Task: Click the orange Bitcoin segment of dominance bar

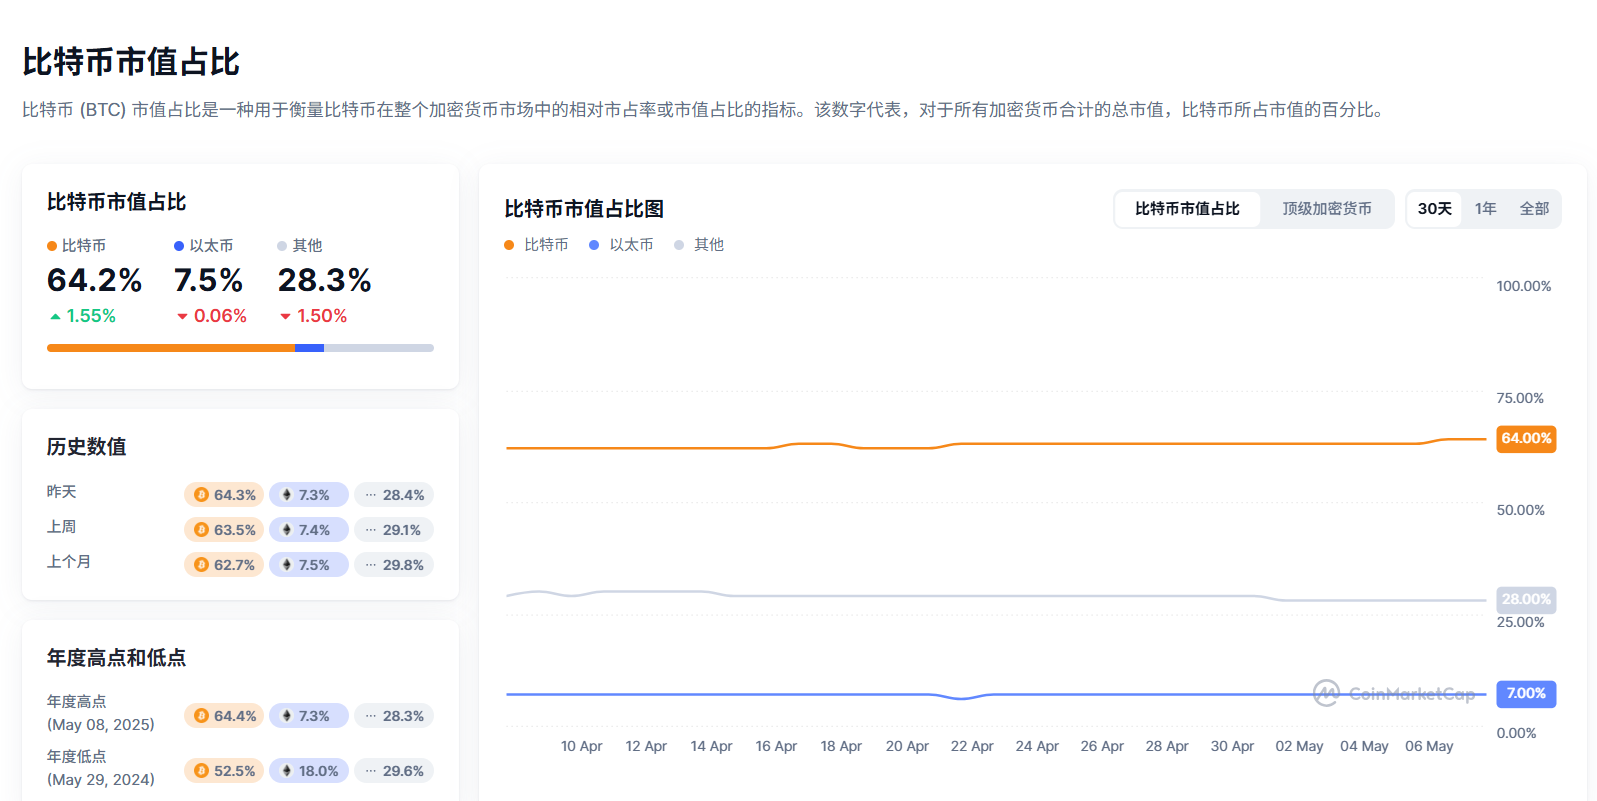Action: [x=170, y=348]
